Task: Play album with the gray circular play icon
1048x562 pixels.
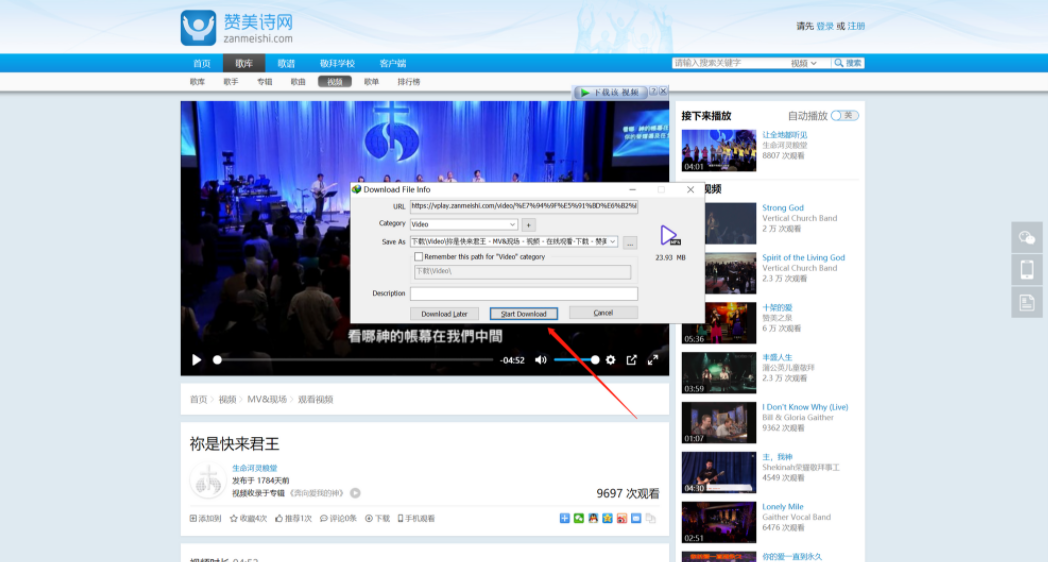Action: 356,493
